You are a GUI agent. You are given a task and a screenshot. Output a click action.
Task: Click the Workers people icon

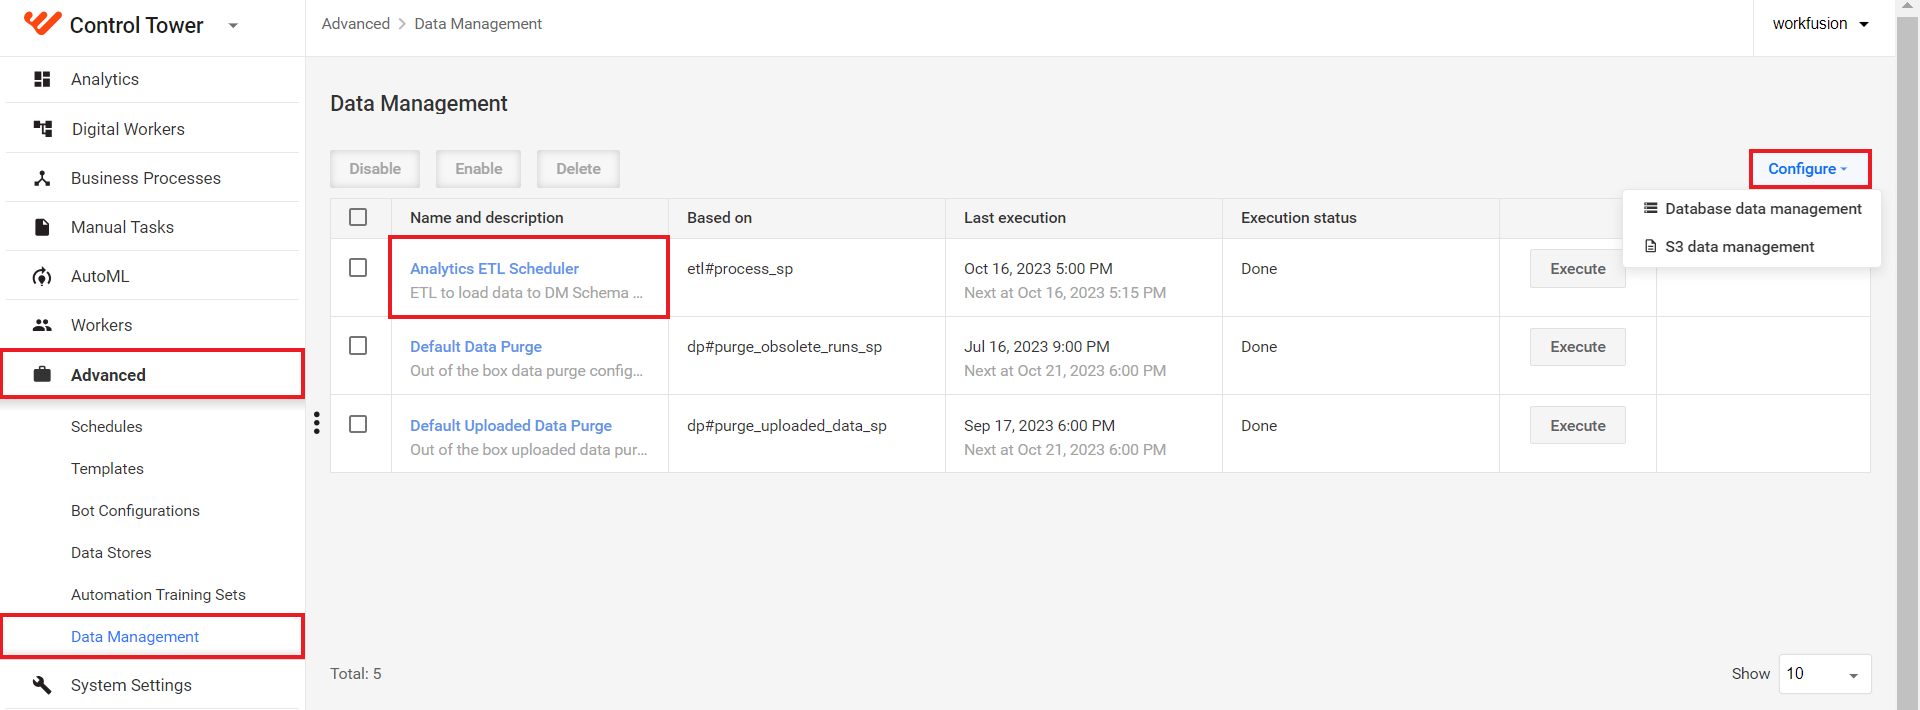[x=42, y=325]
